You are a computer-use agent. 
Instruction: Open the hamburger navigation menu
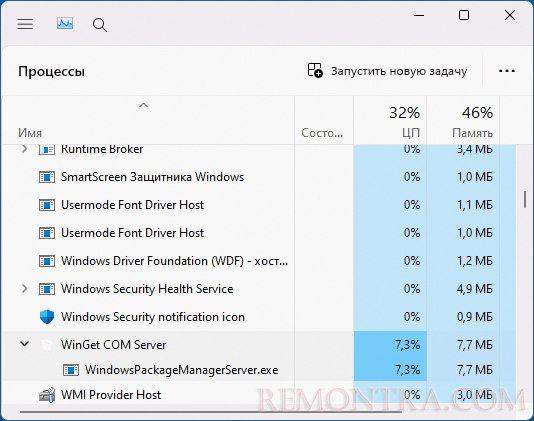point(25,24)
